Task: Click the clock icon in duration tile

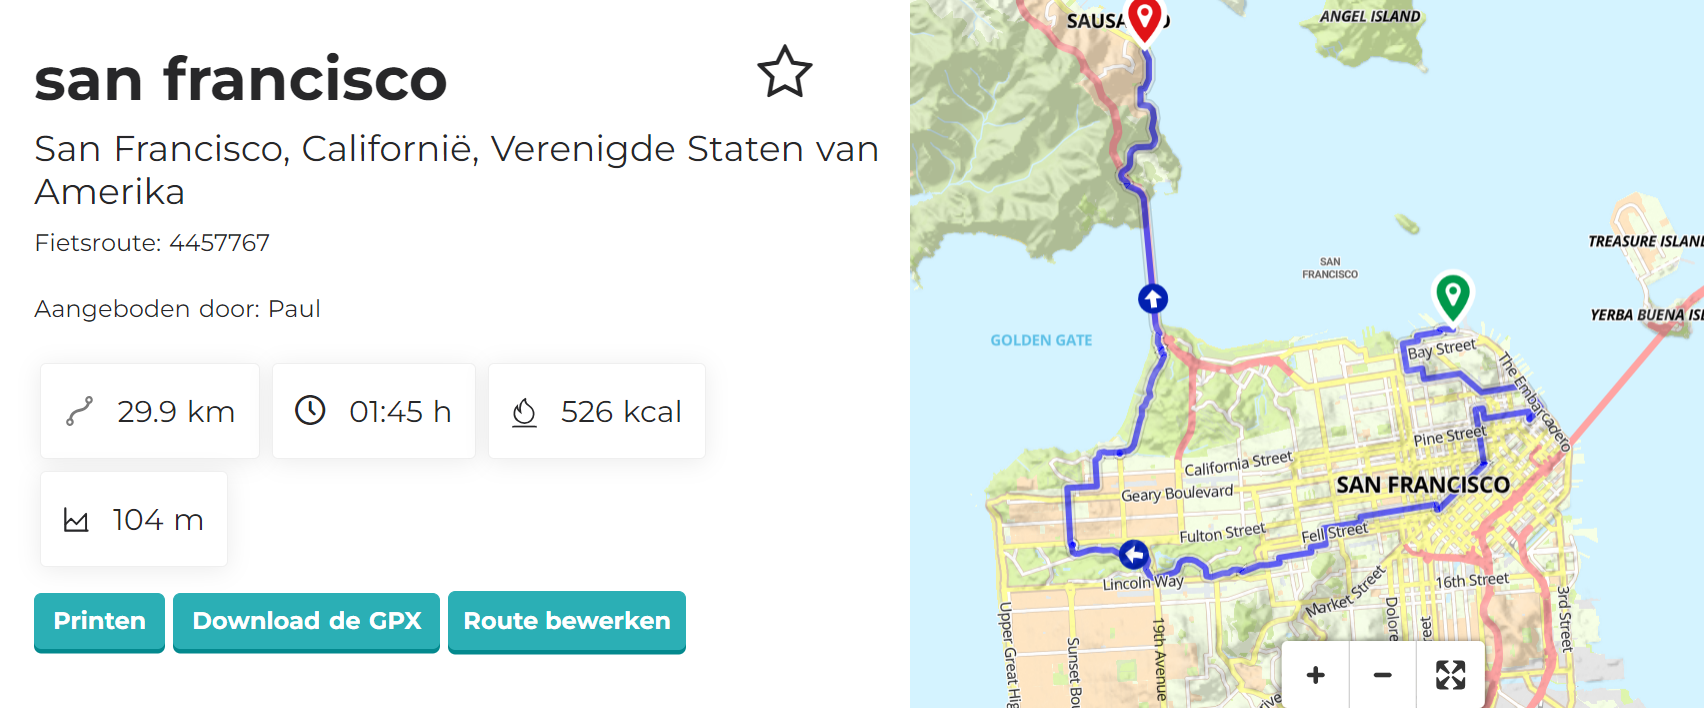Action: coord(310,410)
